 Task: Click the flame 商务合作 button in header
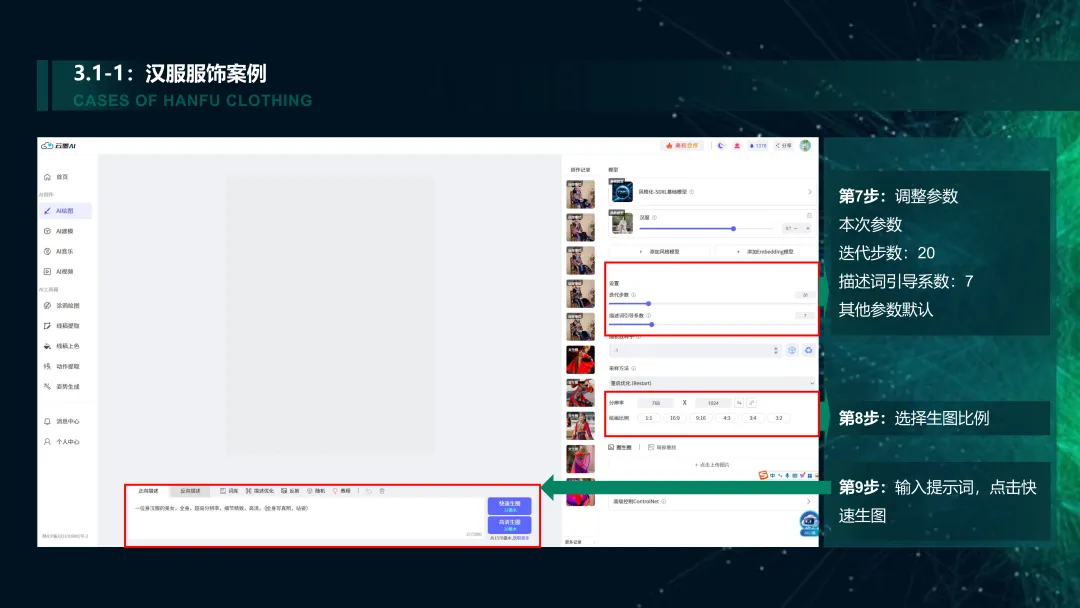[682, 145]
